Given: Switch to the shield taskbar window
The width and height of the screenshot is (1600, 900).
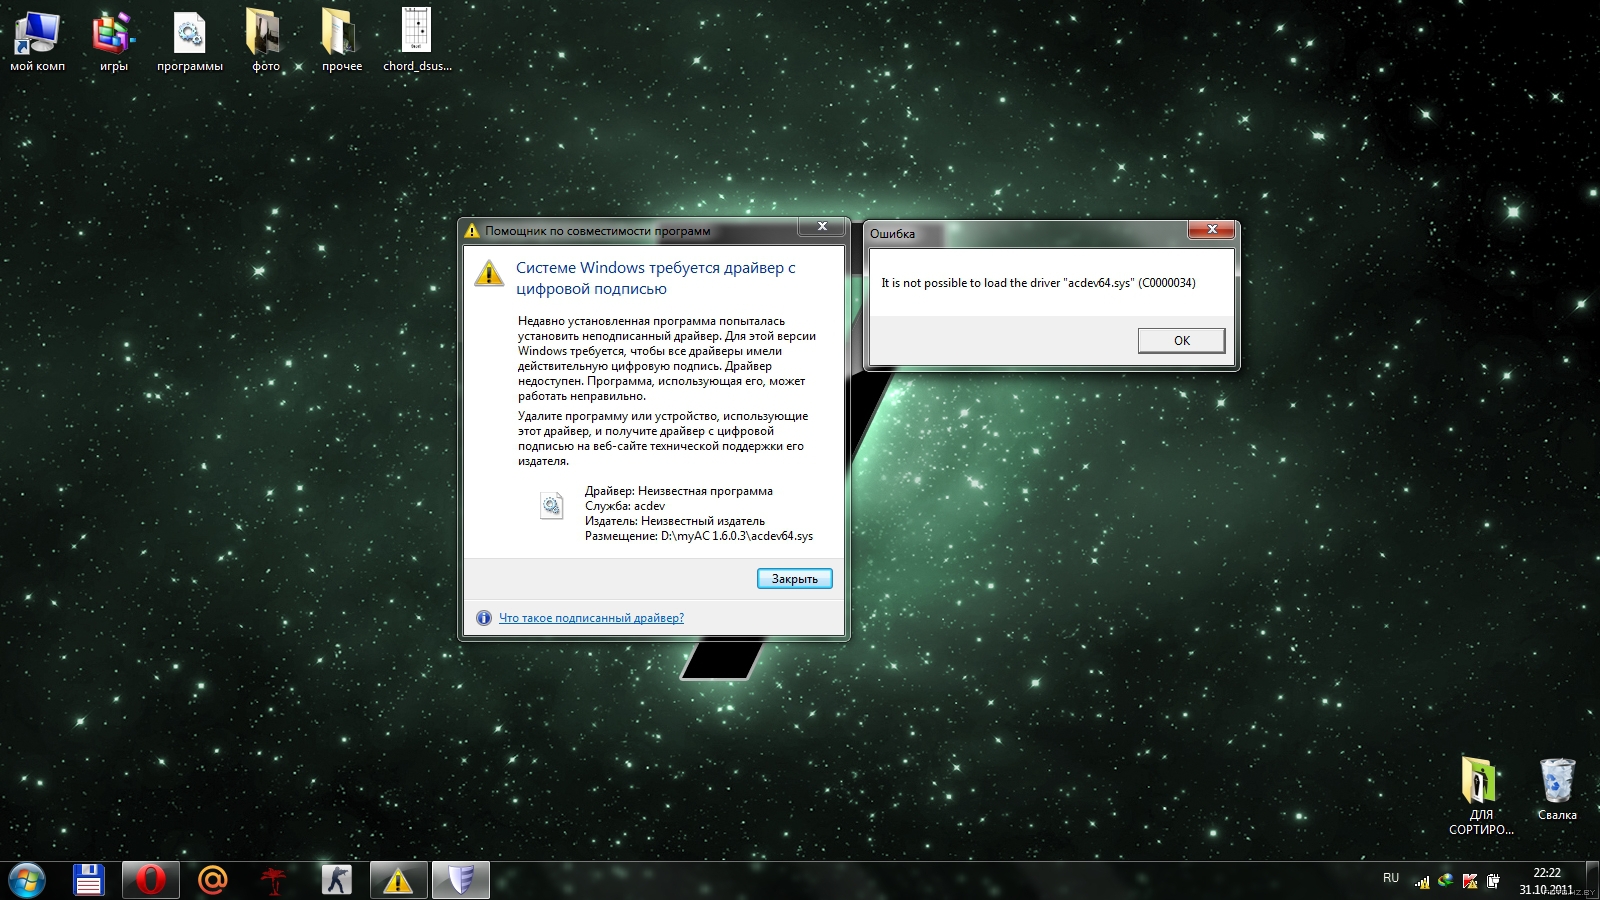Looking at the screenshot, I should click(460, 880).
